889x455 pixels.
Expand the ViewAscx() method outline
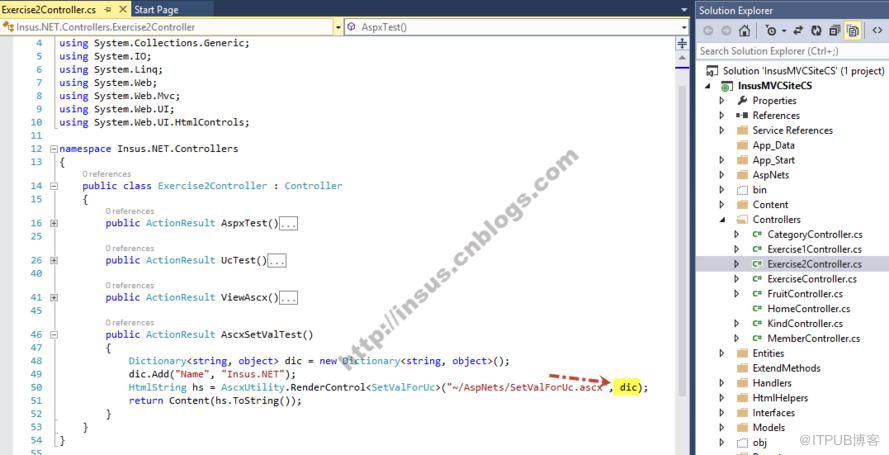click(x=54, y=297)
